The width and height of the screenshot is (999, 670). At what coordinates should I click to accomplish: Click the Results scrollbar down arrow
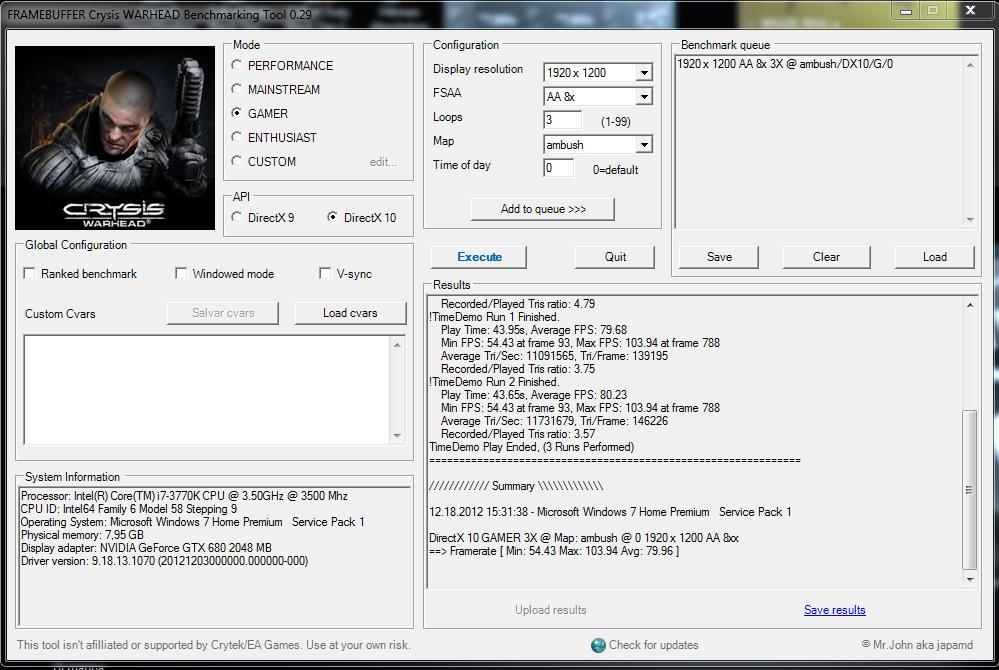click(970, 580)
